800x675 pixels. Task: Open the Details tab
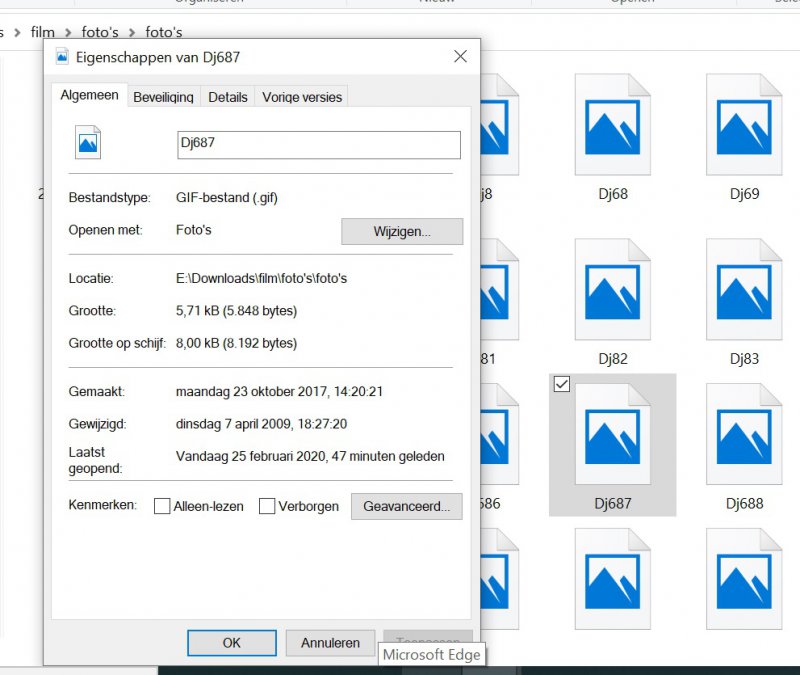tap(228, 97)
